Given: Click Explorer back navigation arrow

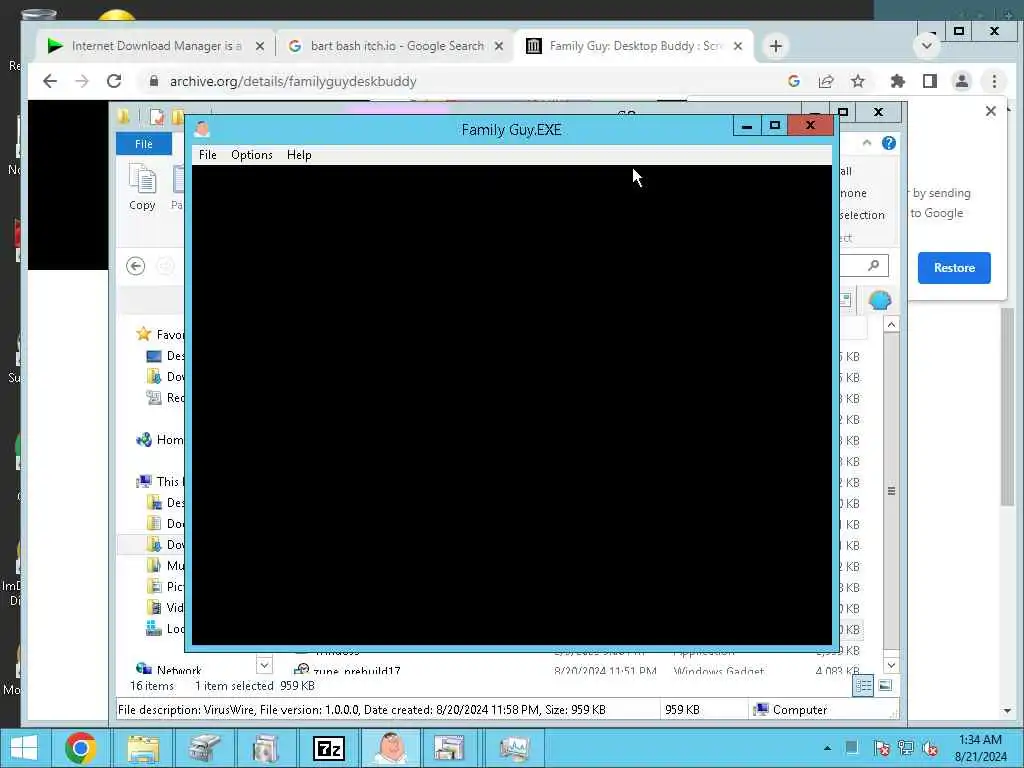Looking at the screenshot, I should [135, 266].
